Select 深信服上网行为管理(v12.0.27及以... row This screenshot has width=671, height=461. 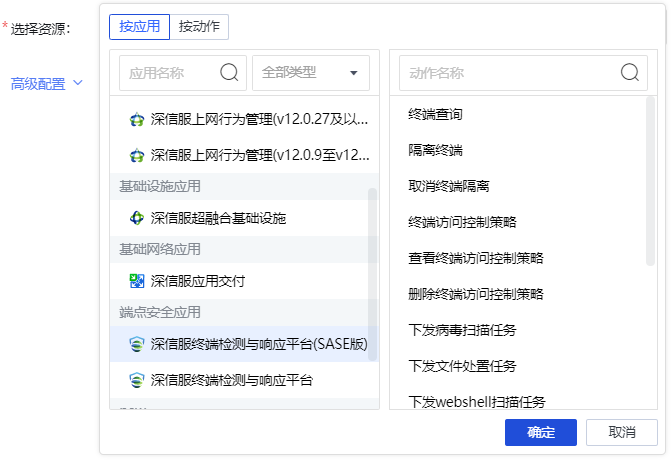pyautogui.click(x=244, y=119)
